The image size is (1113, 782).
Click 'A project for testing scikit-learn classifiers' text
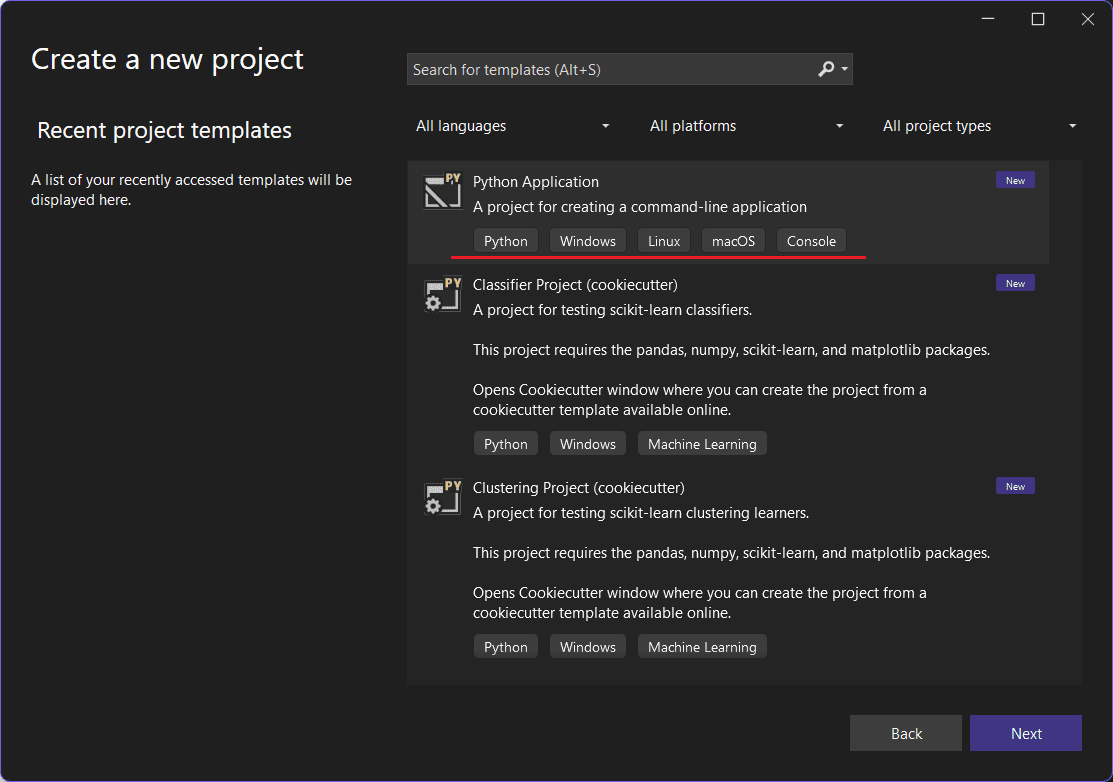[613, 310]
